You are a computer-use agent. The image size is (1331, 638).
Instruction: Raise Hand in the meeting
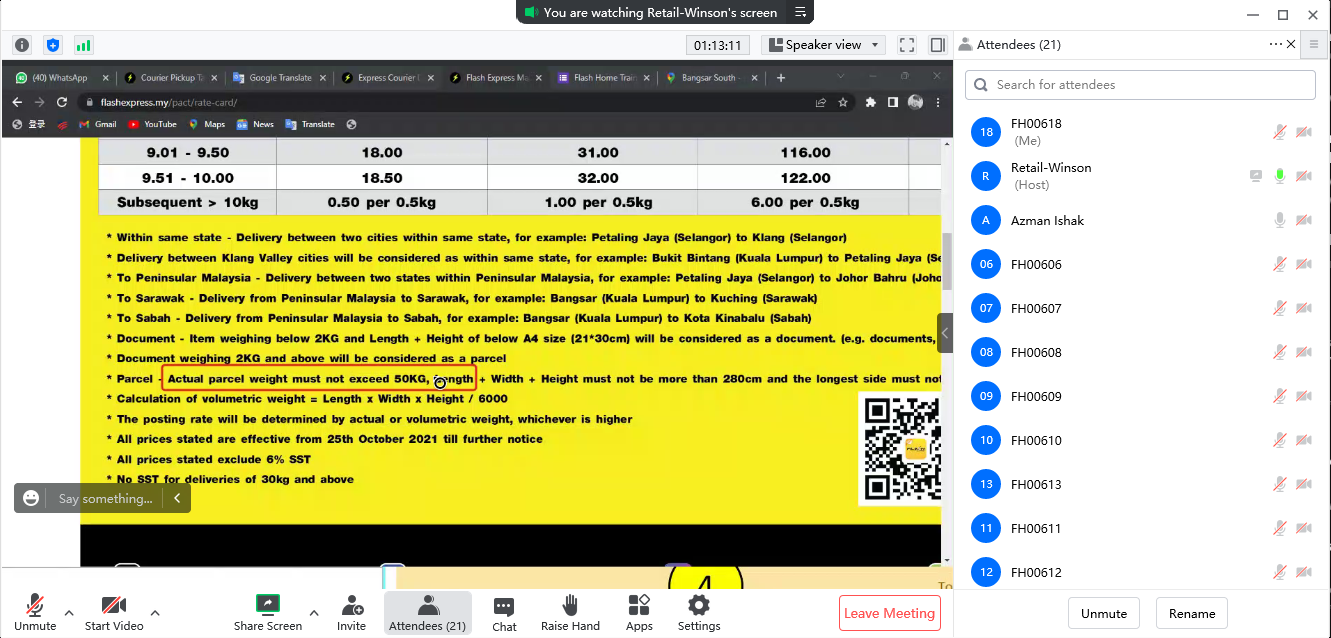[x=570, y=613]
